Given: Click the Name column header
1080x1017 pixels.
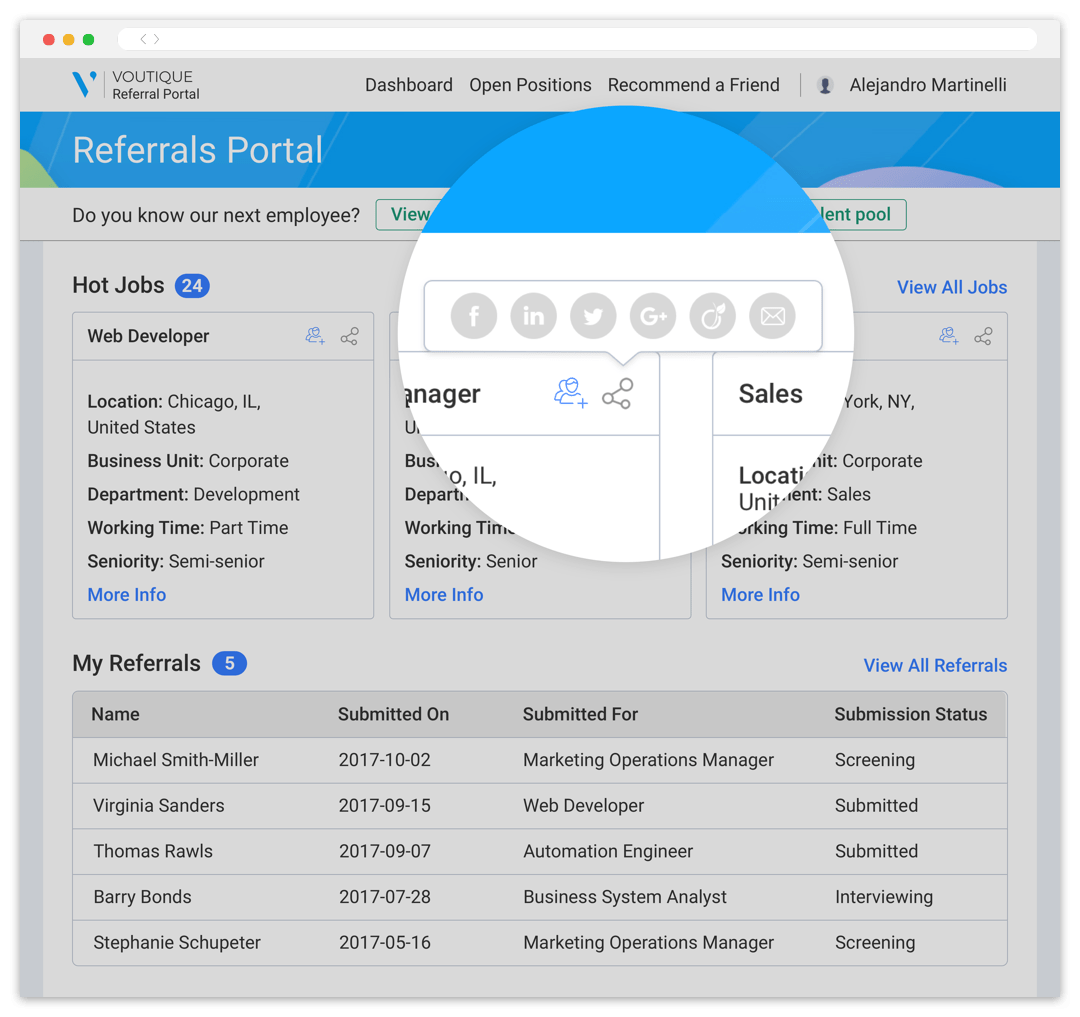Looking at the screenshot, I should (116, 714).
